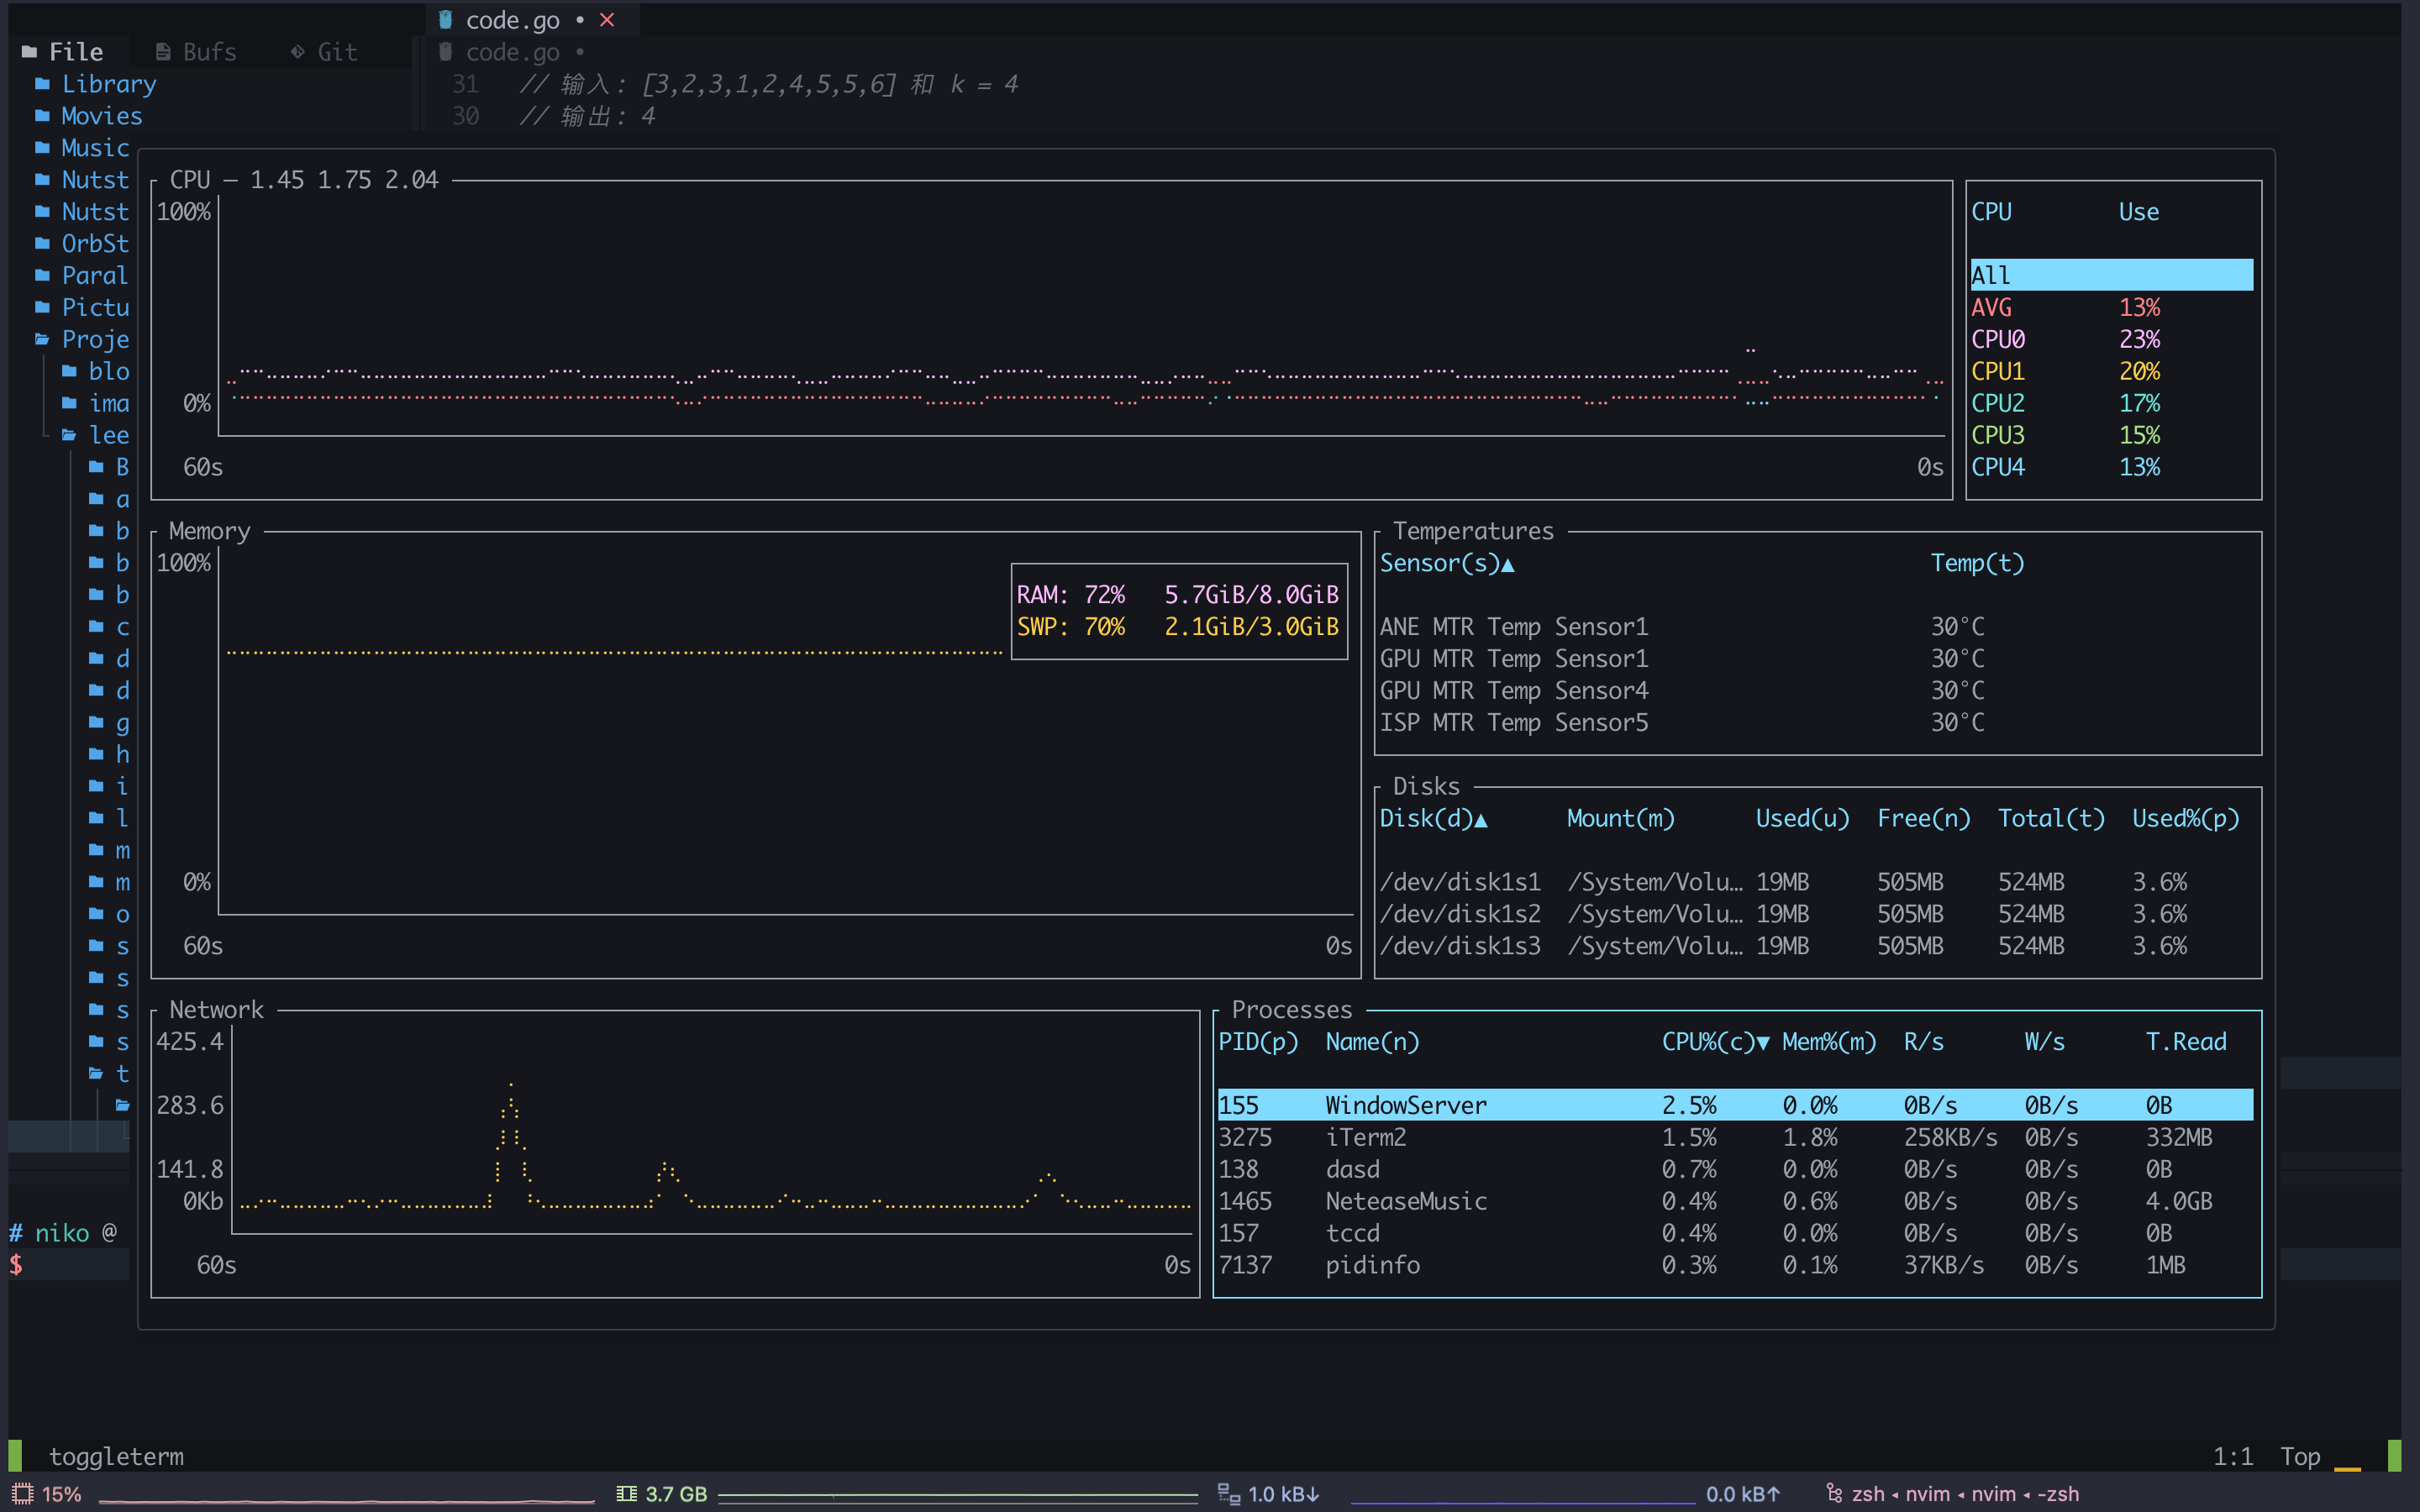Open the Library folder
2420x1512 pixels.
tap(96, 84)
